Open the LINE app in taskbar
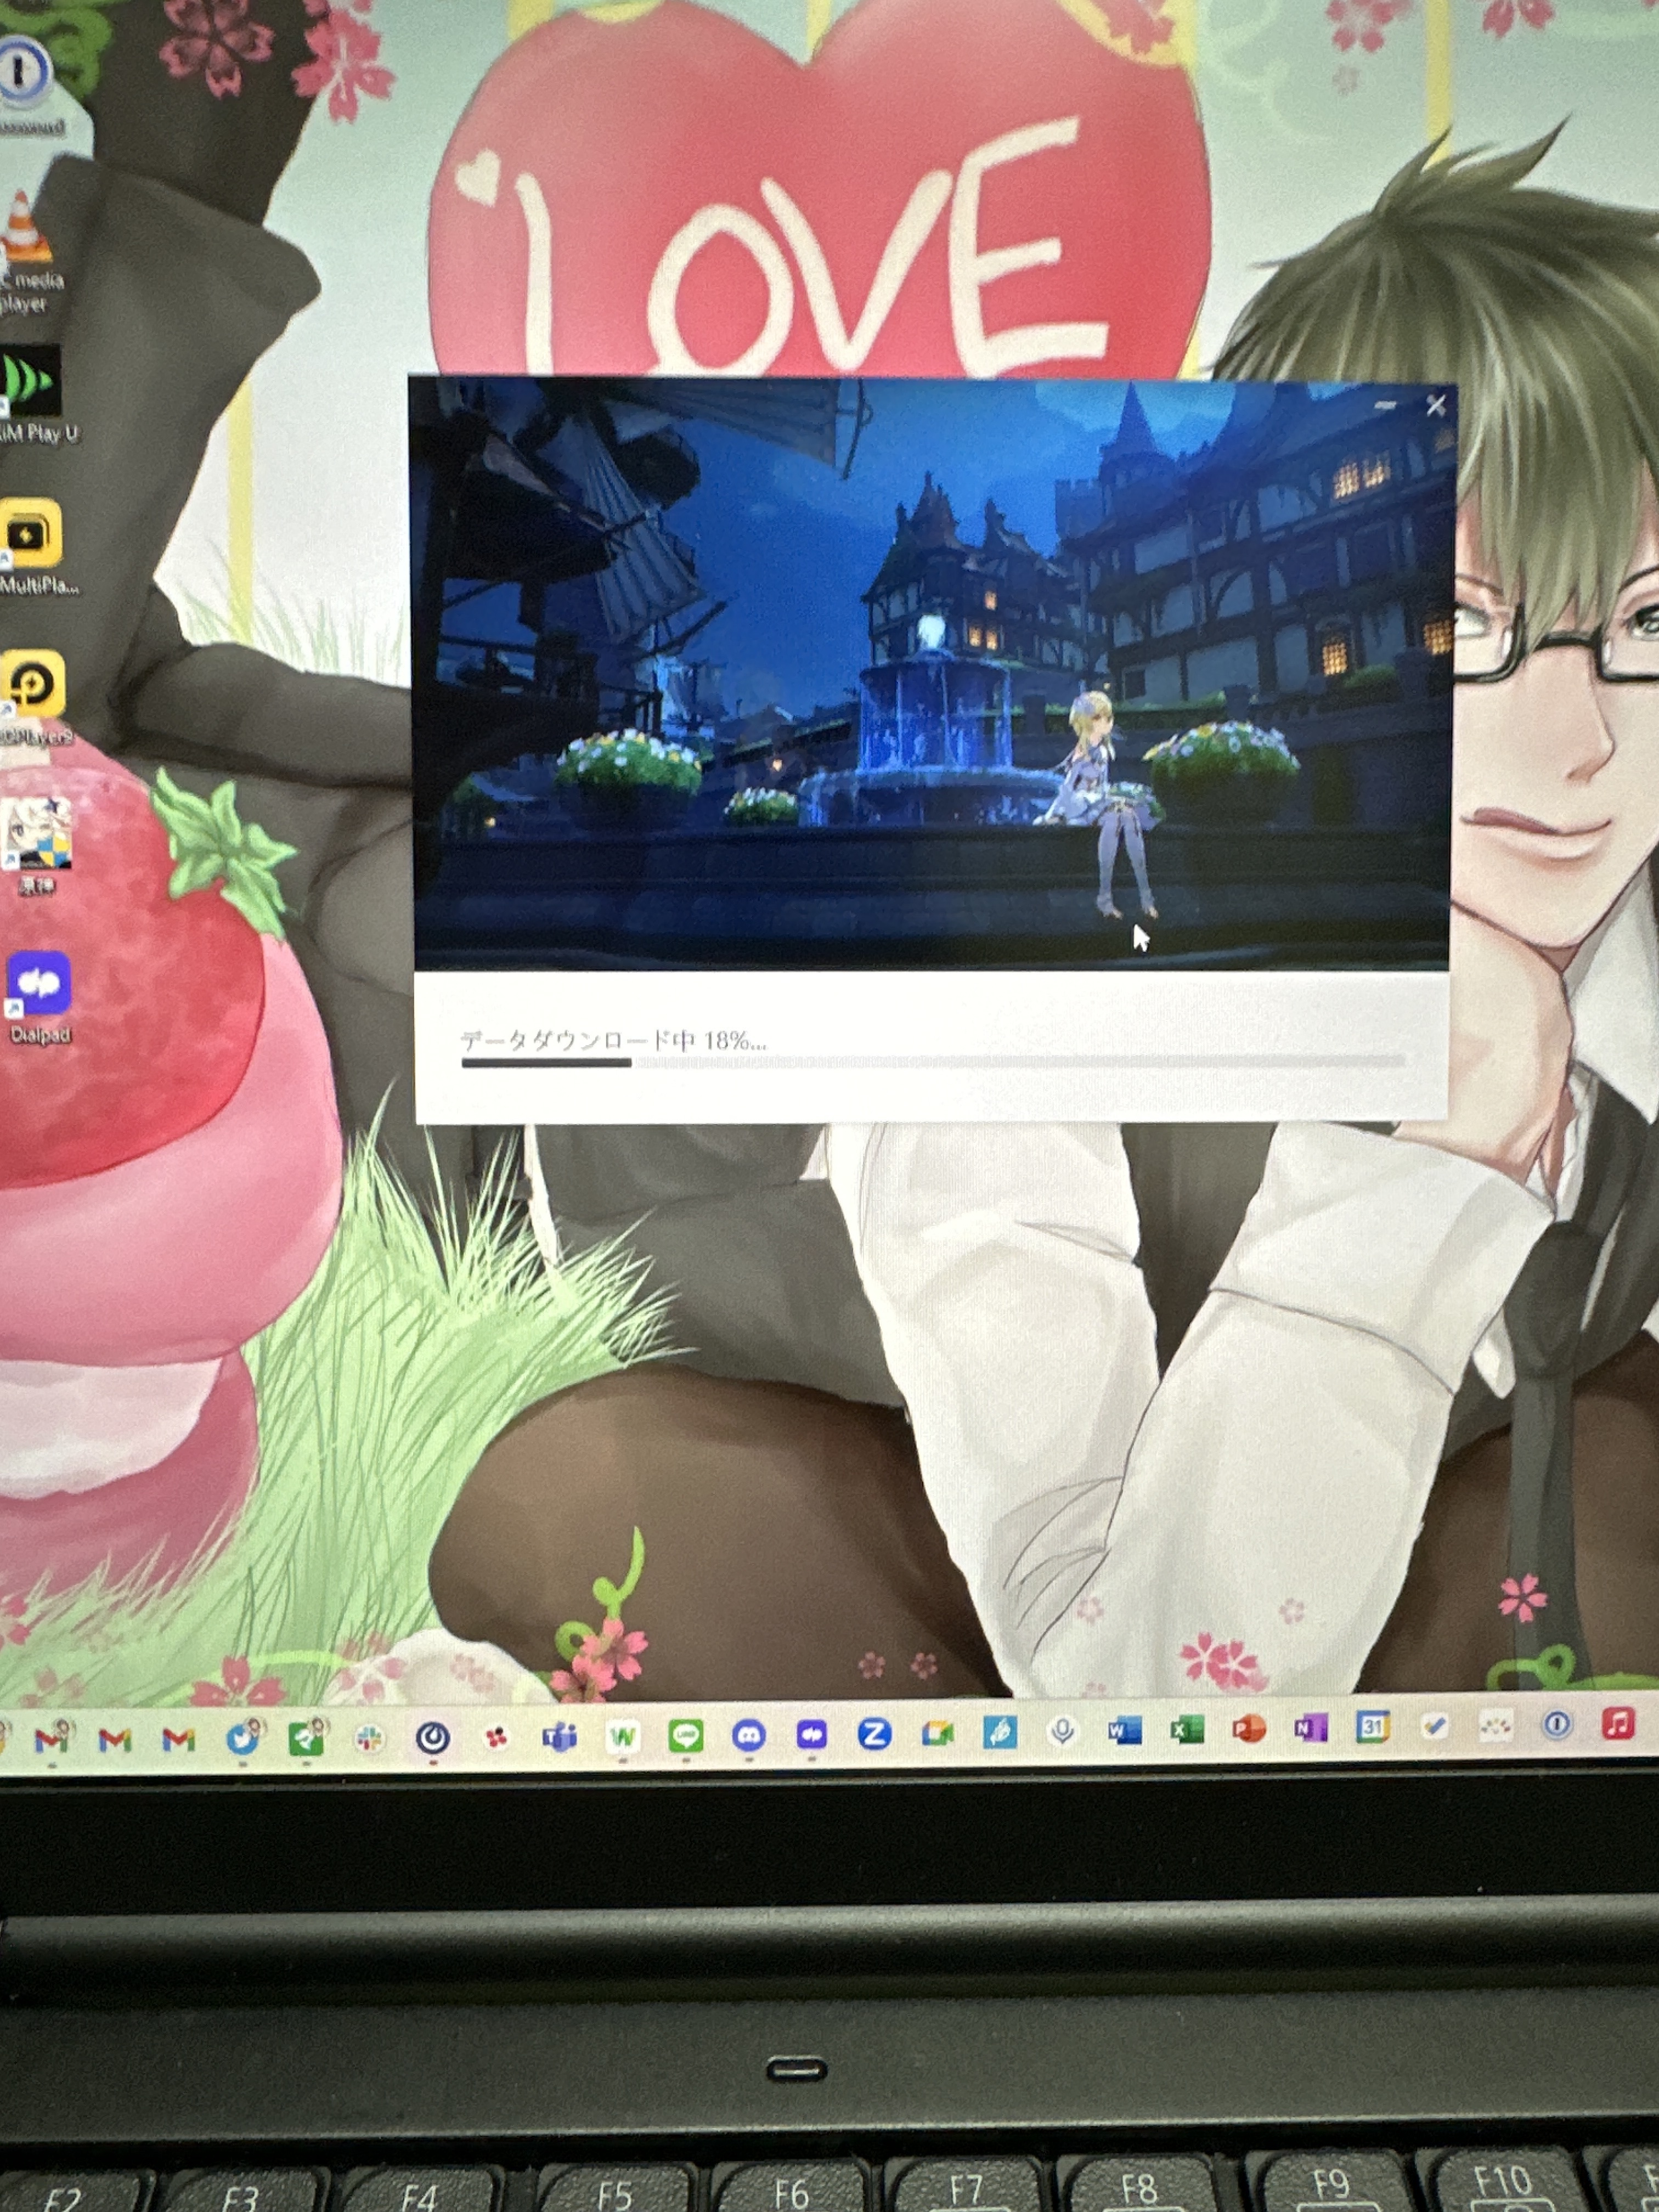 click(685, 1736)
